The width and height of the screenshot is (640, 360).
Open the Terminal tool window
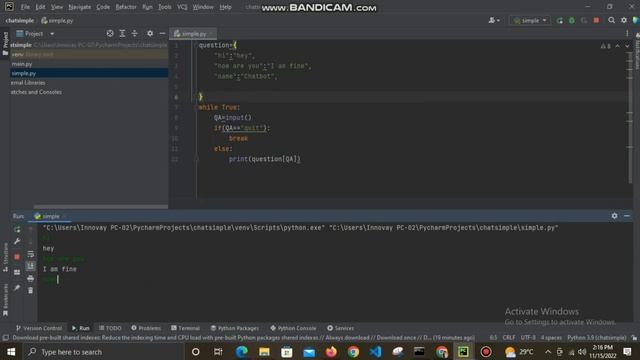185,328
